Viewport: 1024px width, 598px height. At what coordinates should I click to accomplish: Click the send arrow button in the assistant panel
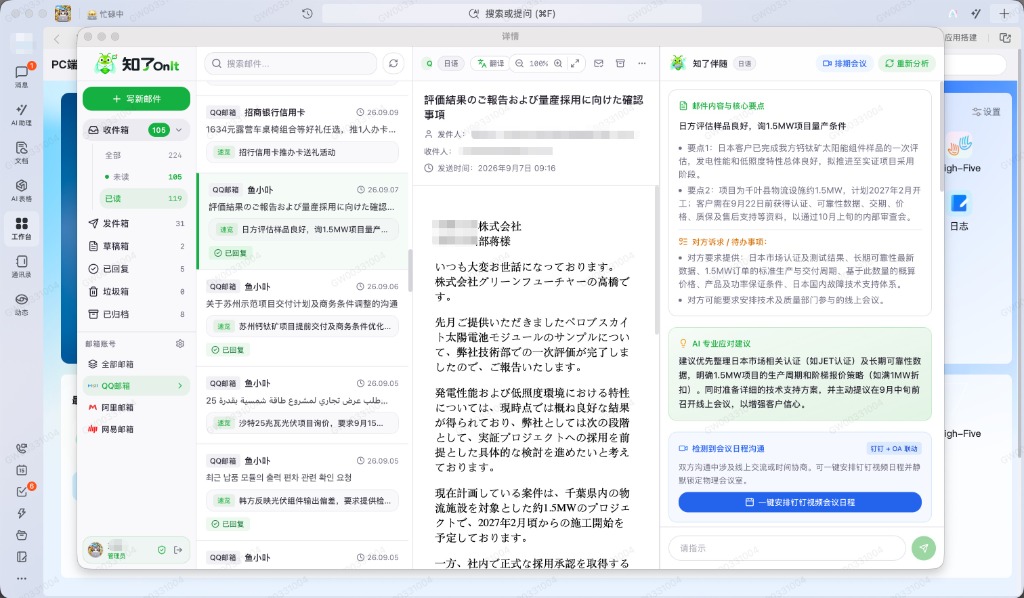pos(923,548)
